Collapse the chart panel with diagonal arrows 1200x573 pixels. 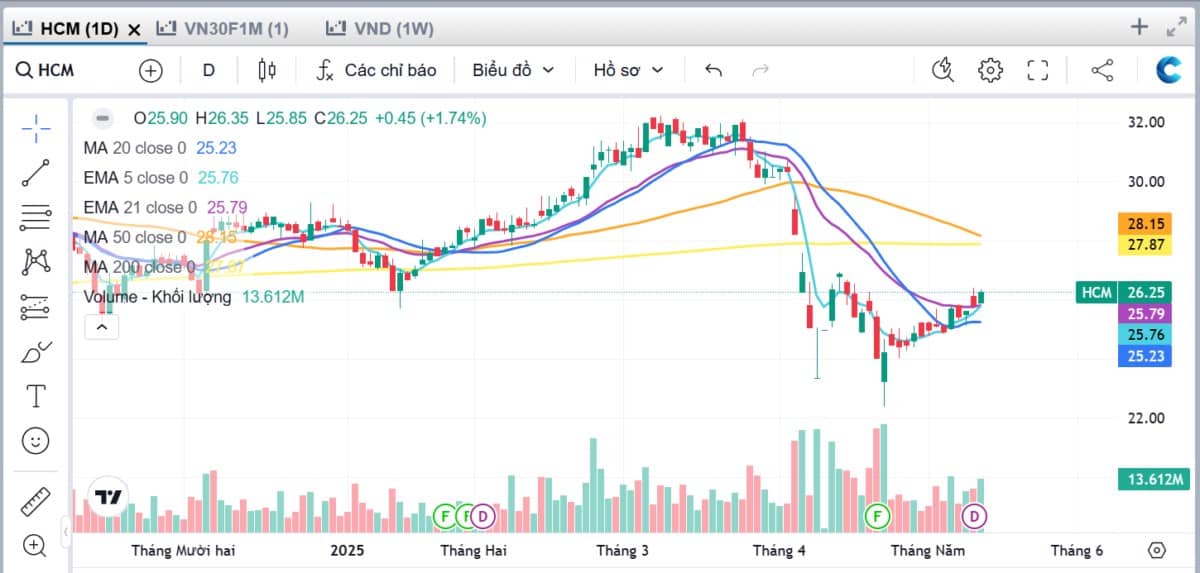(1177, 27)
